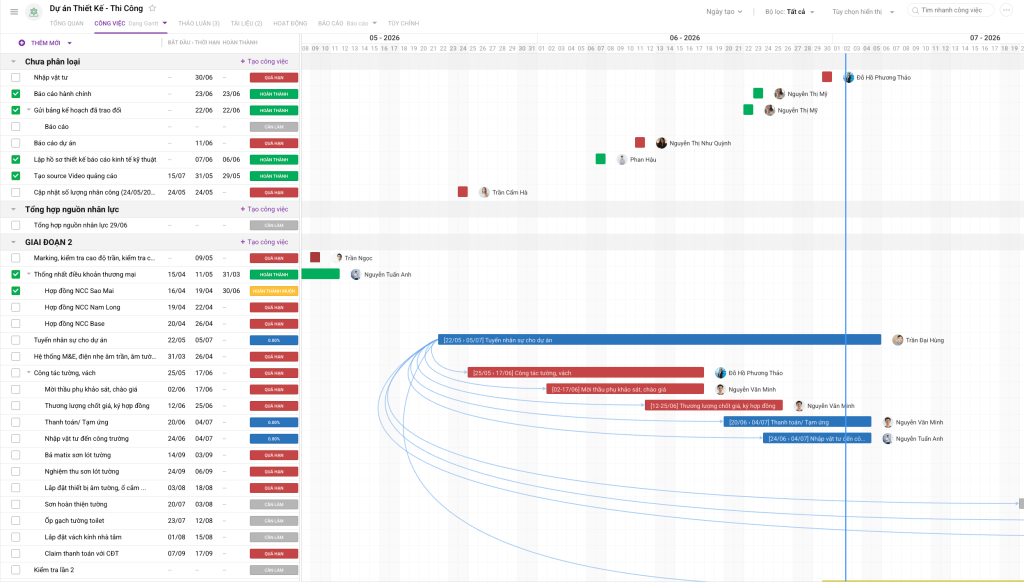Click the project logo icon
The height and width of the screenshot is (582, 1024).
click(34, 12)
